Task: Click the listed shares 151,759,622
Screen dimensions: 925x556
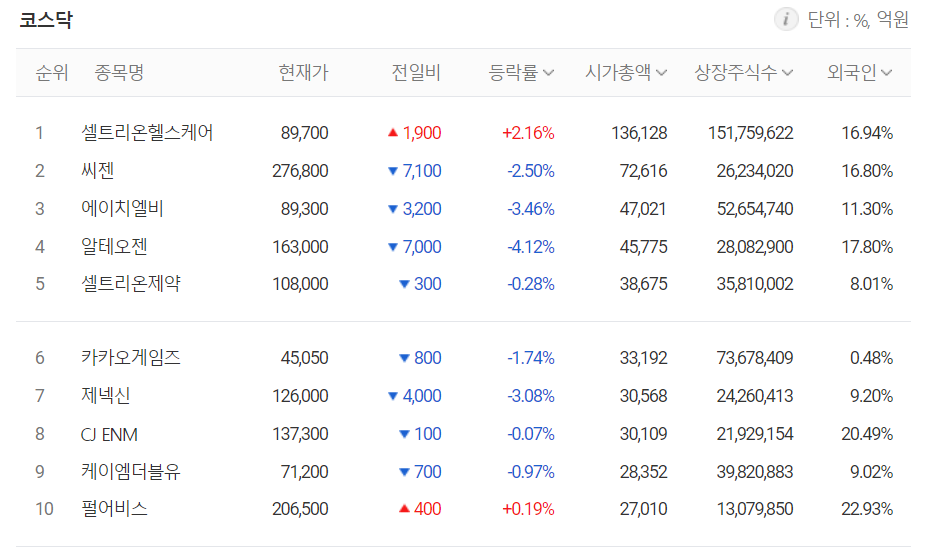Action: click(751, 133)
